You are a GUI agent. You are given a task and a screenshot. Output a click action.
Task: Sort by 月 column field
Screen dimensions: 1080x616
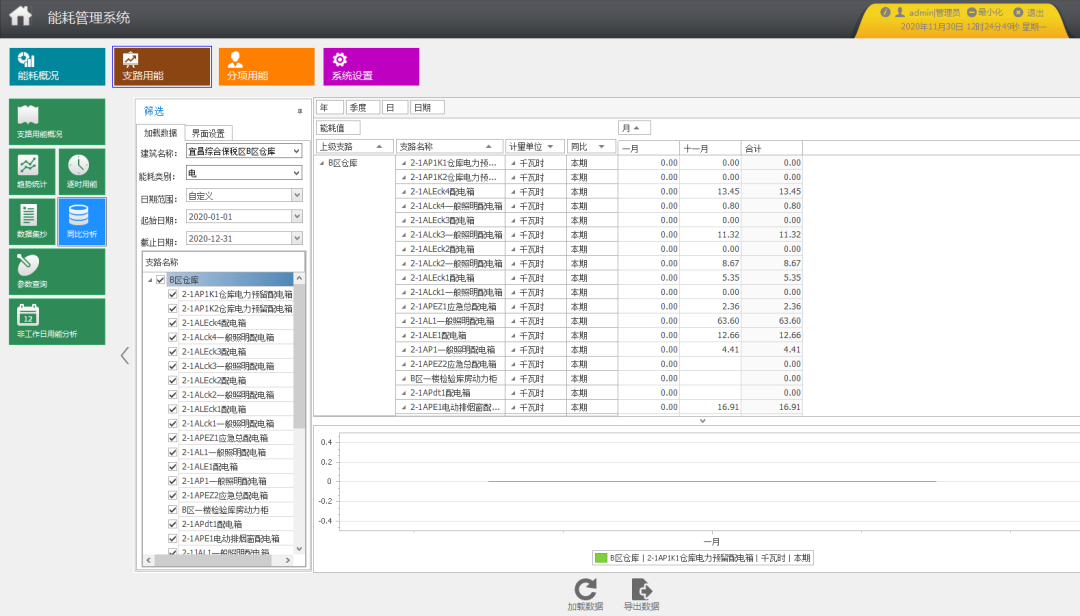point(634,127)
